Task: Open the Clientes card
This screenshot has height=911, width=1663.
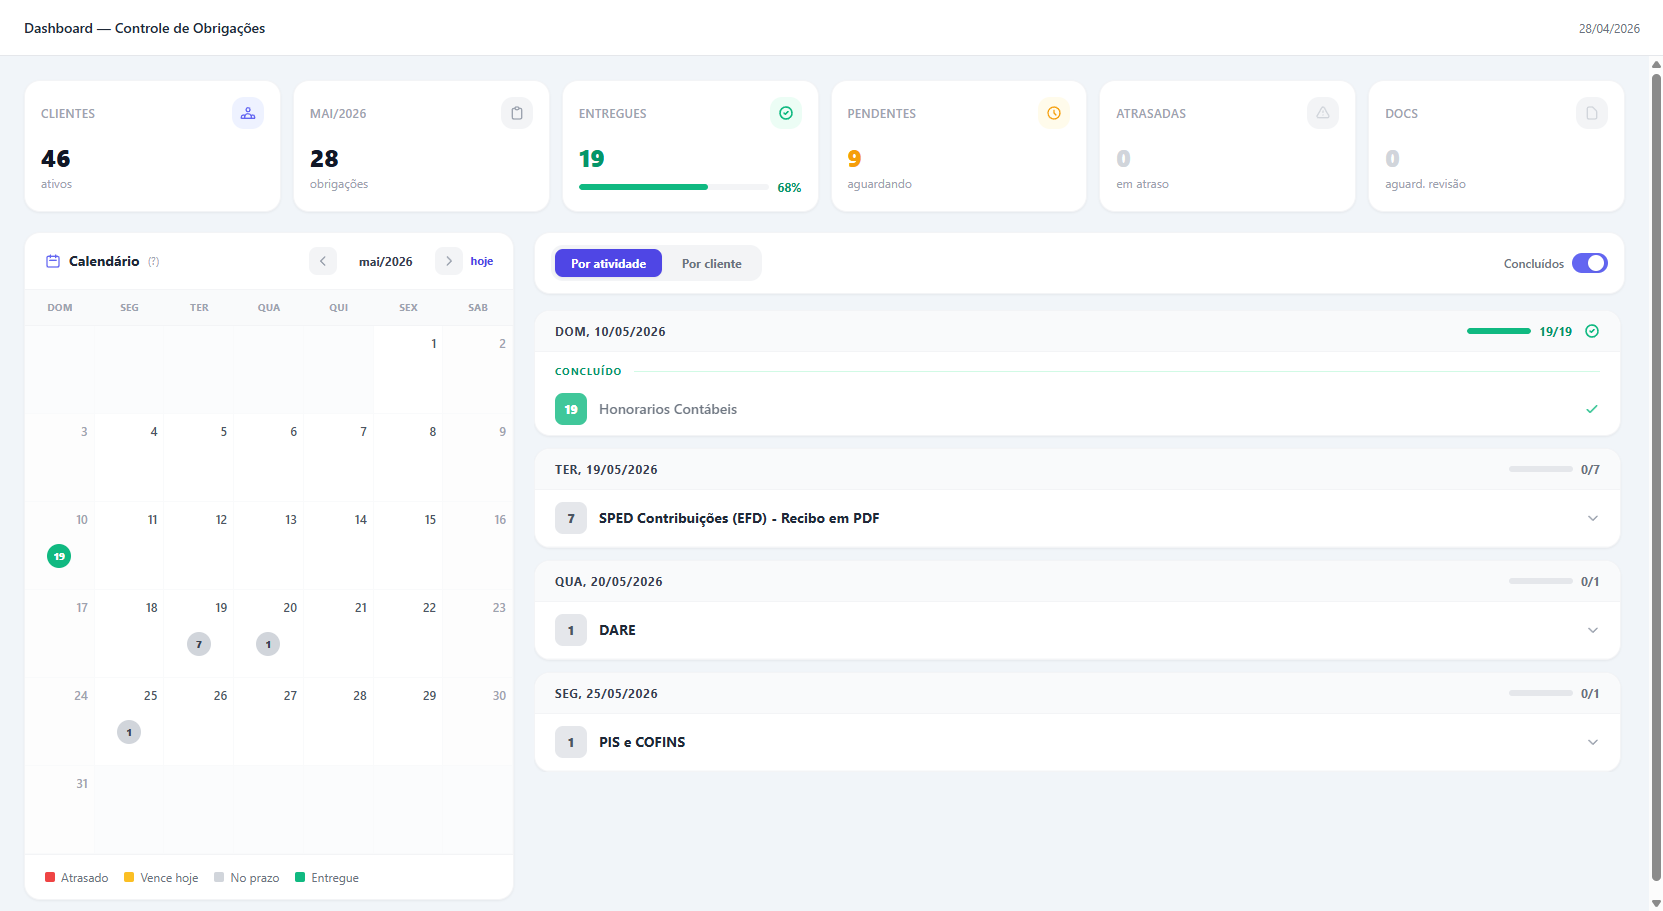Action: pos(152,146)
